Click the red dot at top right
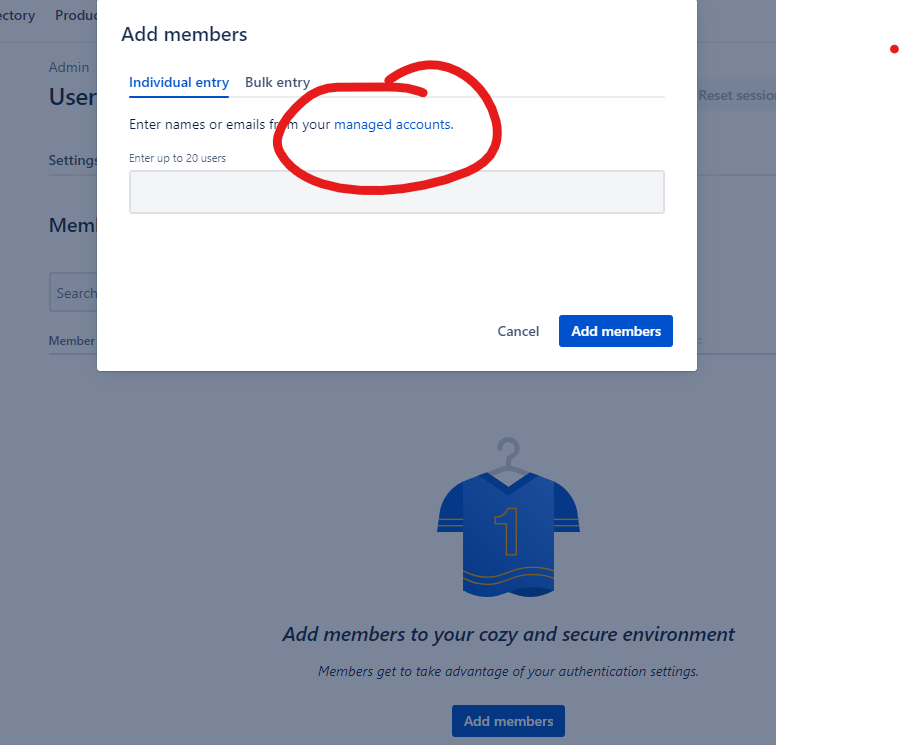Screen dimensions: 899x745 pos(894,49)
